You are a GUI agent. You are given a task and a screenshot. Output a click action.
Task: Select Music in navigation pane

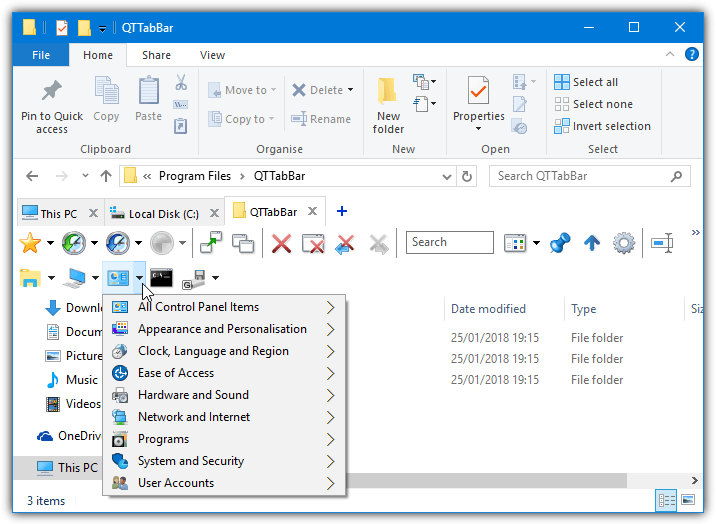click(x=82, y=380)
